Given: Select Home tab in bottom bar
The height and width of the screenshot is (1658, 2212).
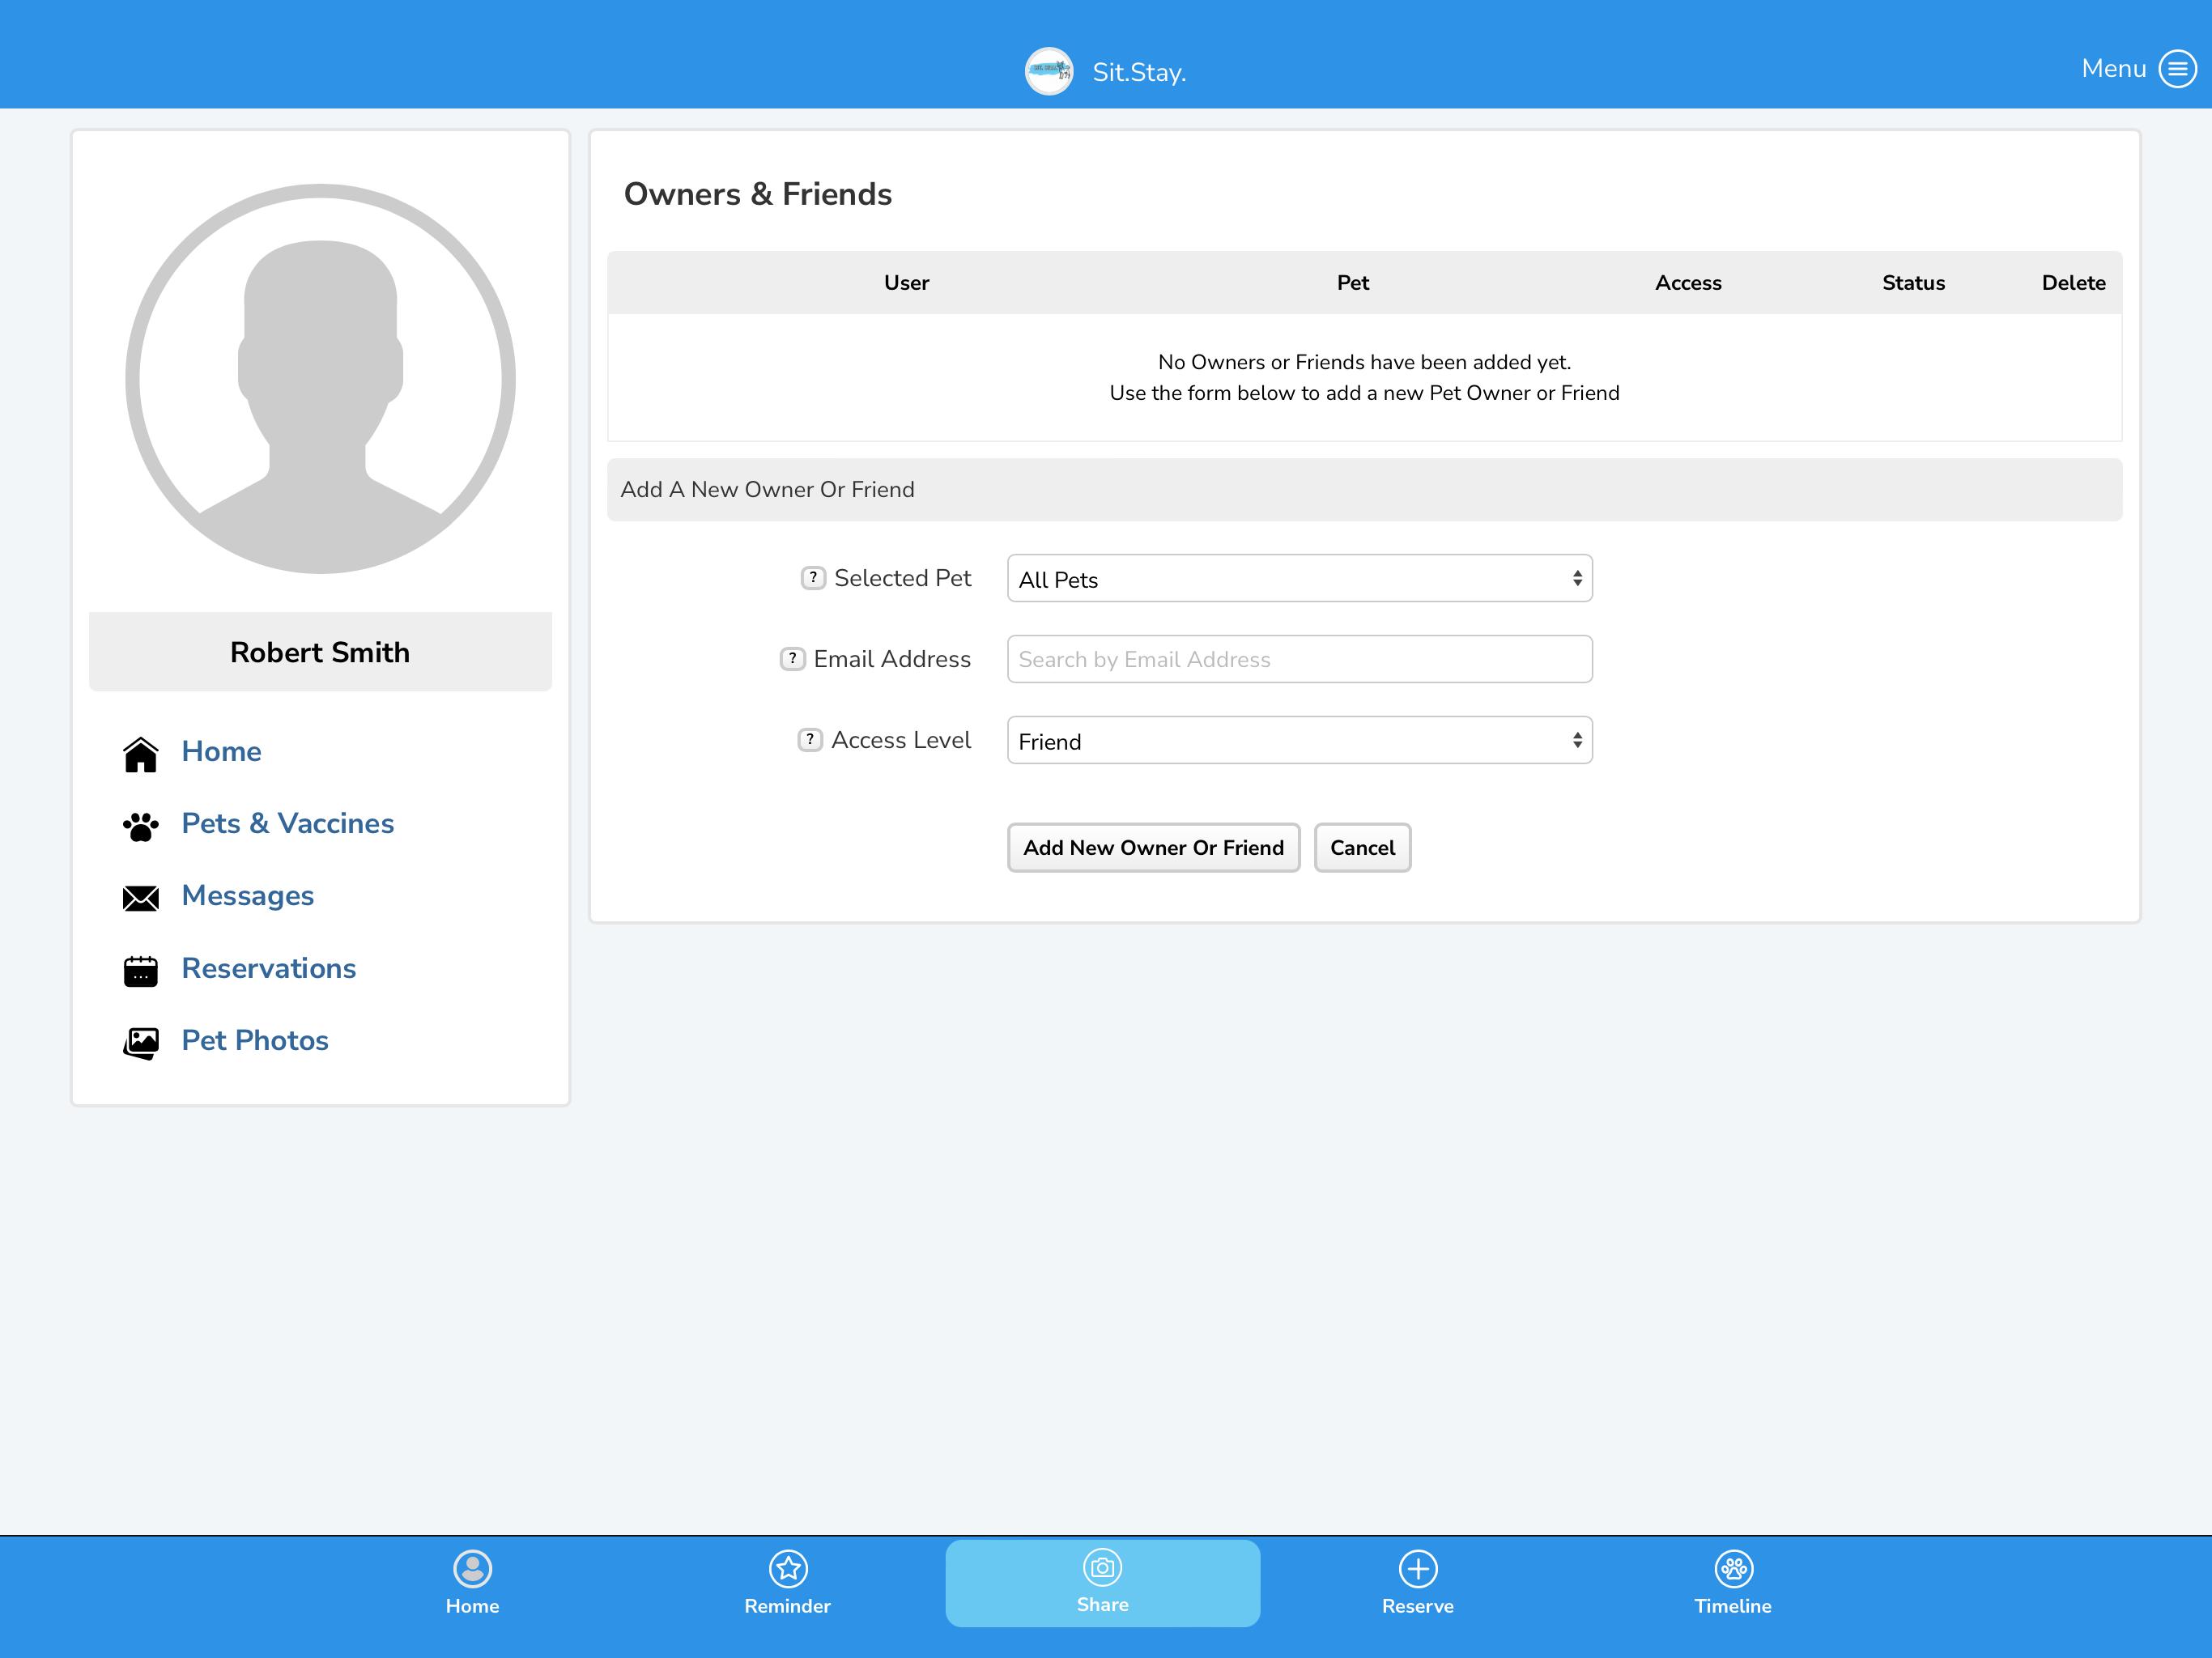Looking at the screenshot, I should pos(472,1583).
